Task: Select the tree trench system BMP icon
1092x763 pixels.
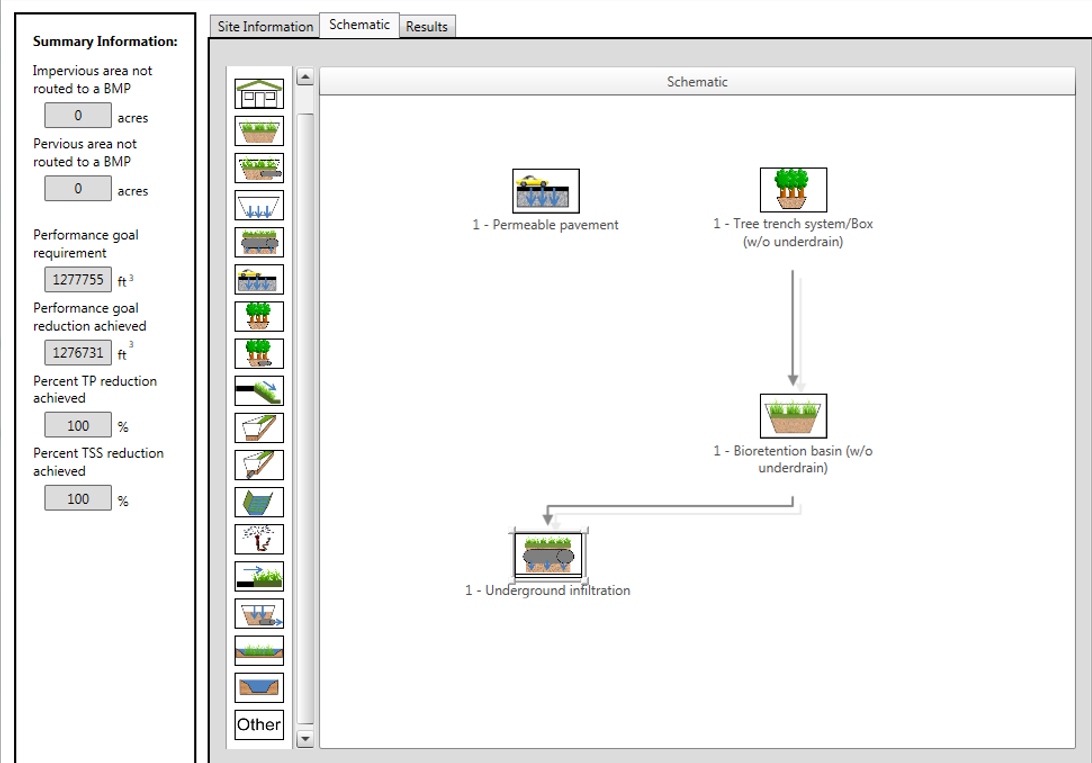Action: point(258,315)
